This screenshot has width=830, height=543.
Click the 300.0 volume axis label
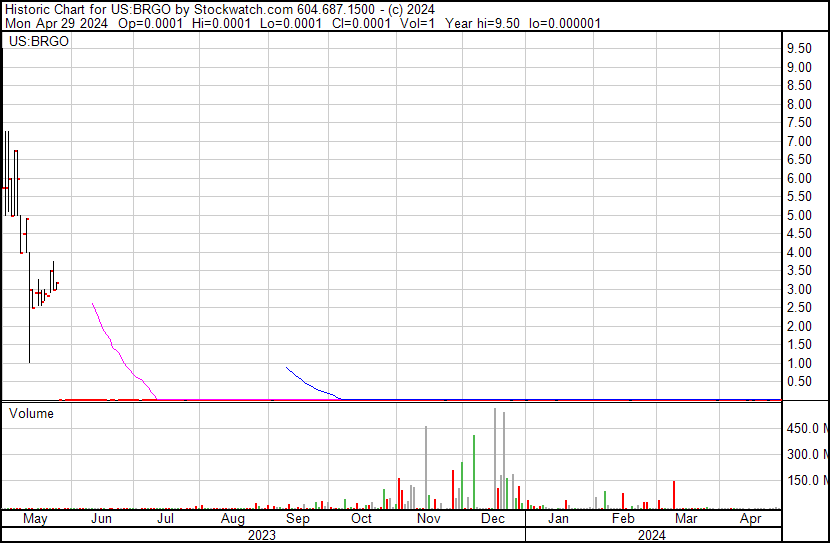(x=808, y=455)
